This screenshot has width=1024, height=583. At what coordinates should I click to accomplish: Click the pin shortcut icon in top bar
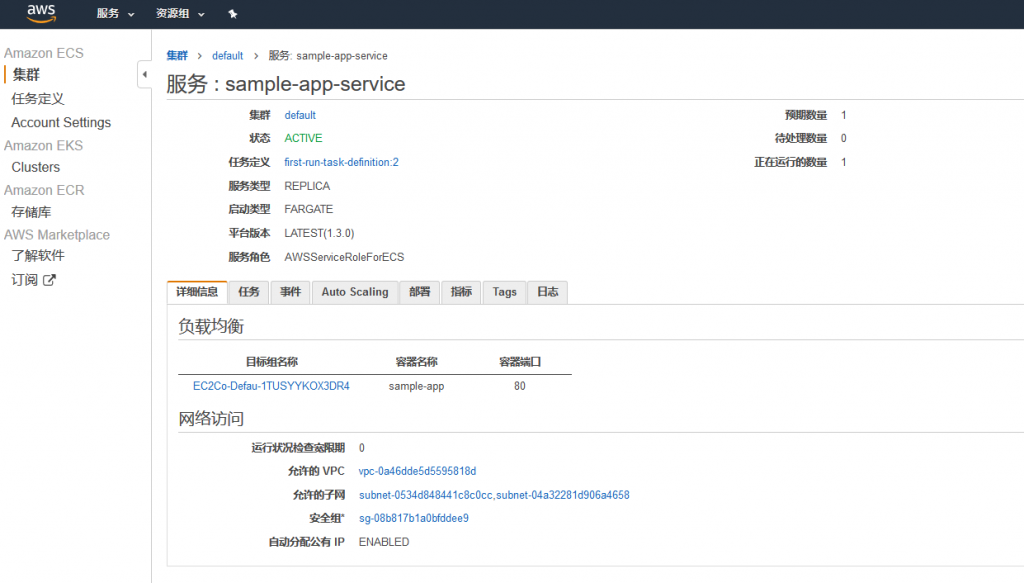[x=232, y=14]
